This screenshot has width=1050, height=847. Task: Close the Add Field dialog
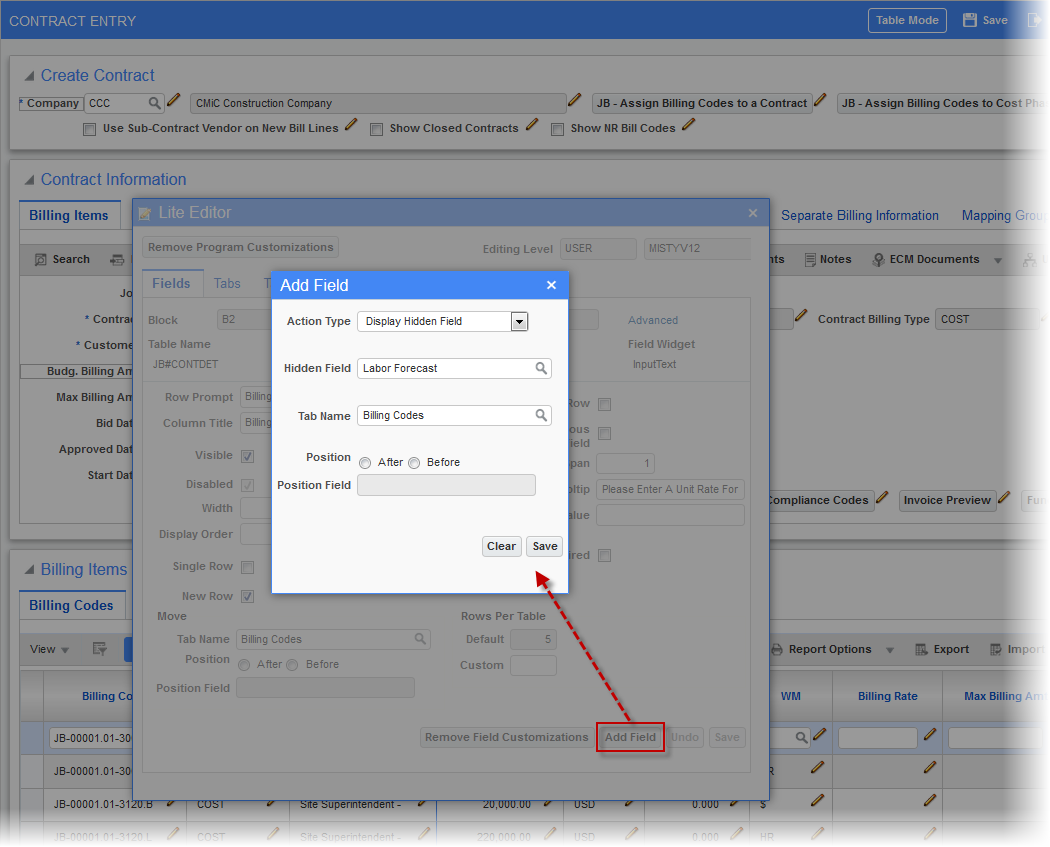551,285
